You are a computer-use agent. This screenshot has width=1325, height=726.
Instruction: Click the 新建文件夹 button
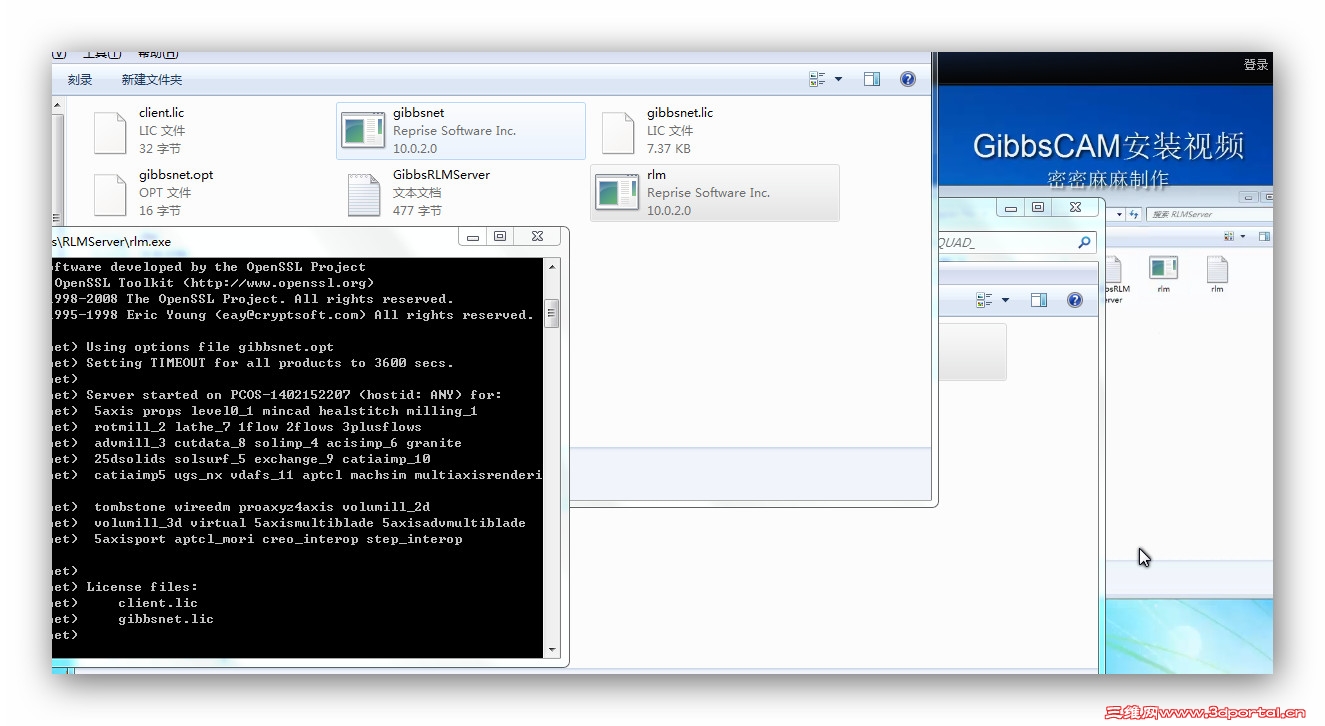click(152, 80)
